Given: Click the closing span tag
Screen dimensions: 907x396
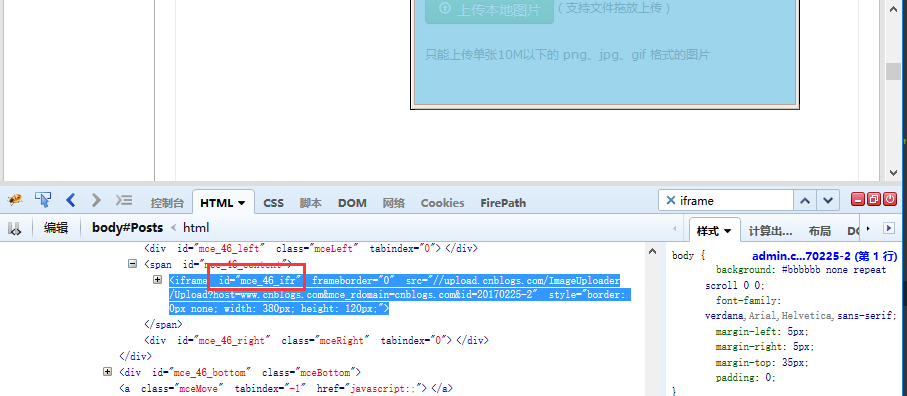Looking at the screenshot, I should 163,324.
